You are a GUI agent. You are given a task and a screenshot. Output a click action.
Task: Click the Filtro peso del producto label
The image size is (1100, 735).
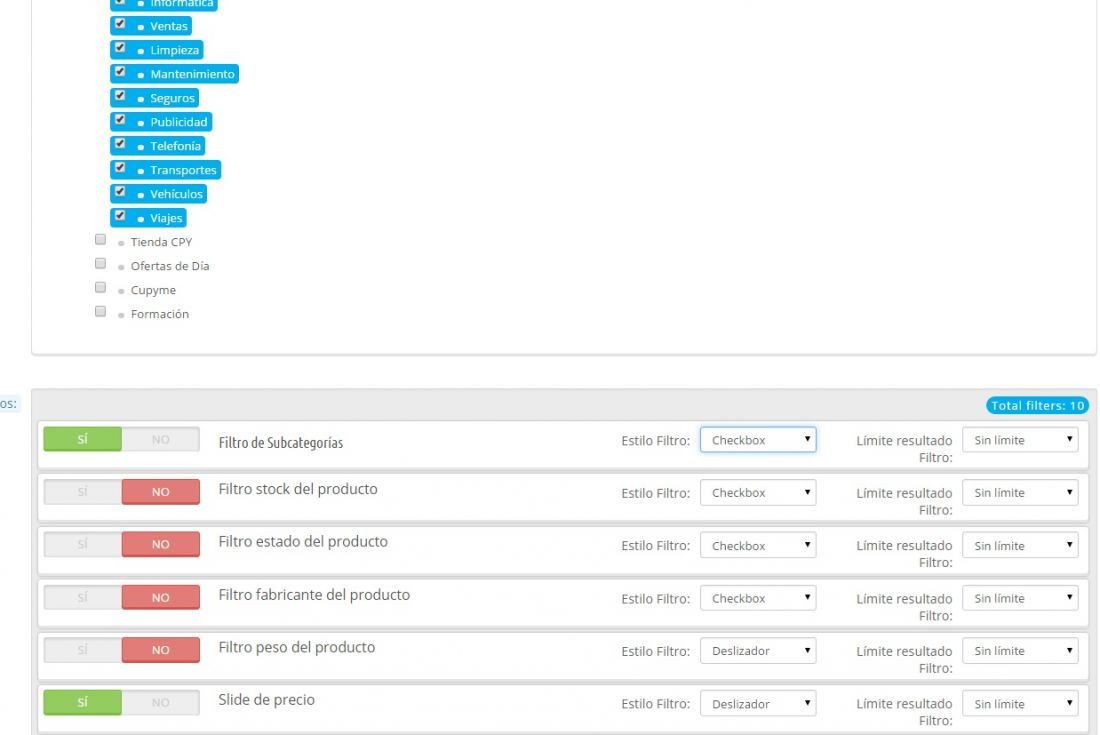click(x=297, y=647)
